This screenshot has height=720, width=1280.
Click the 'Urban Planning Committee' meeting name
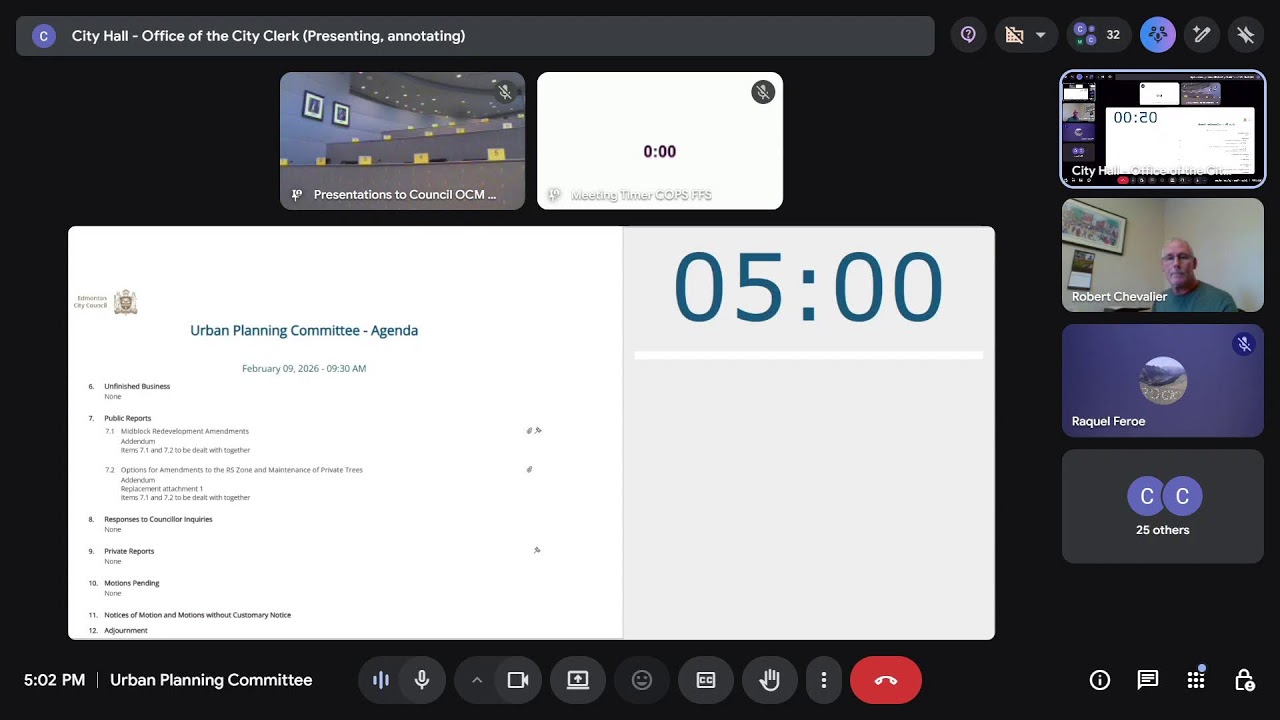pos(211,680)
